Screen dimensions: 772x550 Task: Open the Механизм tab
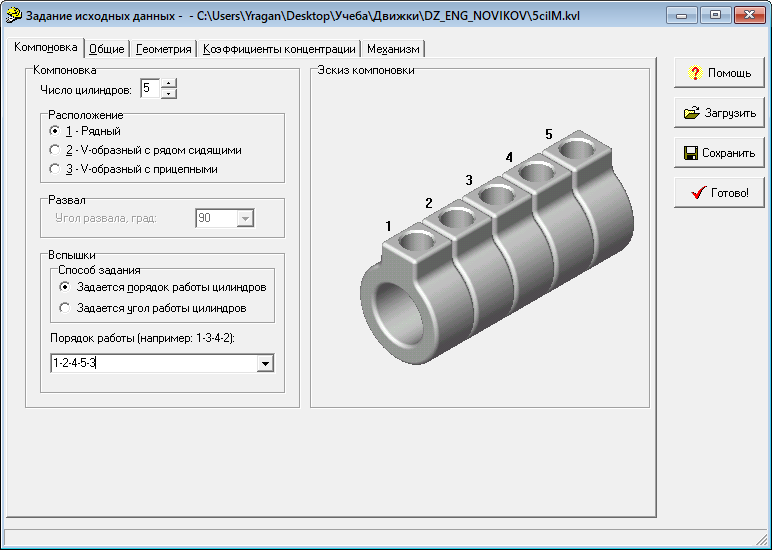click(x=393, y=49)
